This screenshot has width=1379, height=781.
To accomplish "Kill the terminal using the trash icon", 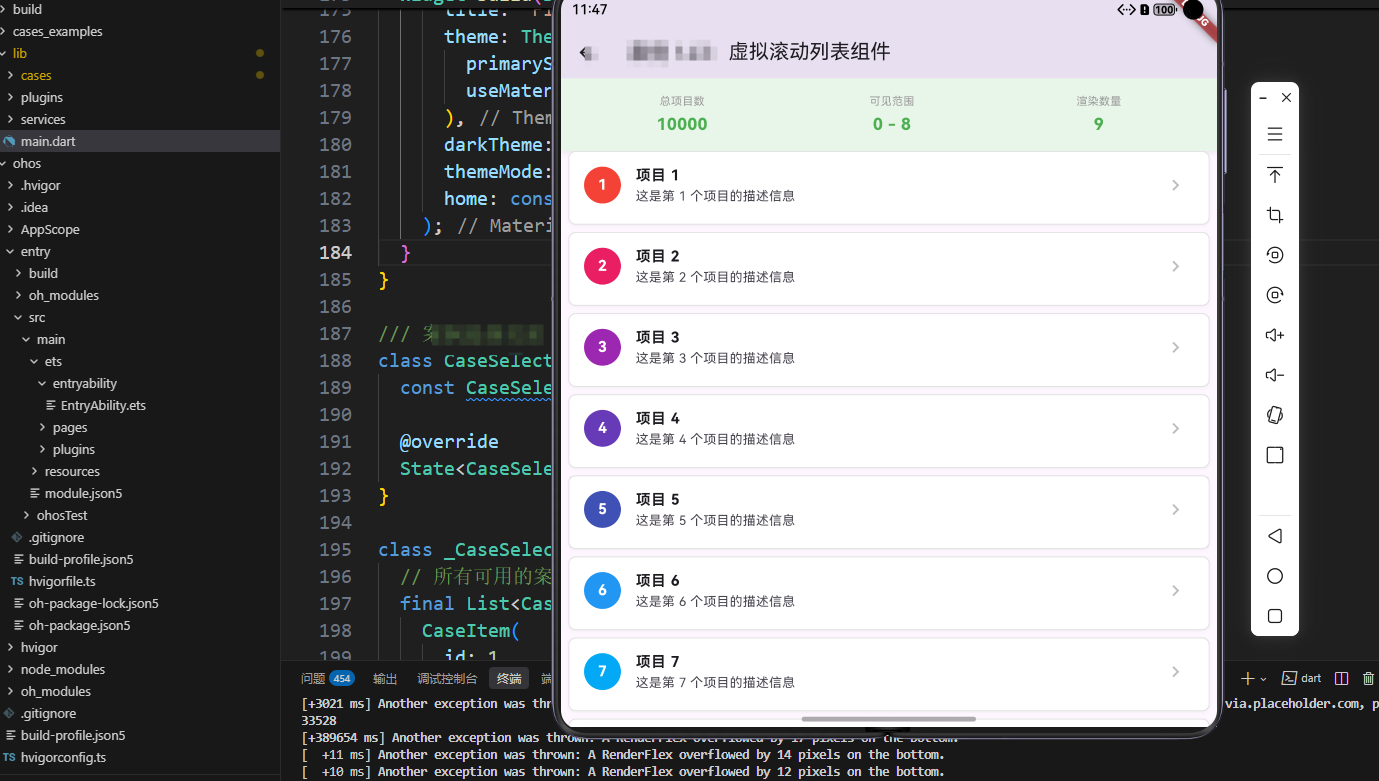I will coord(1368,678).
